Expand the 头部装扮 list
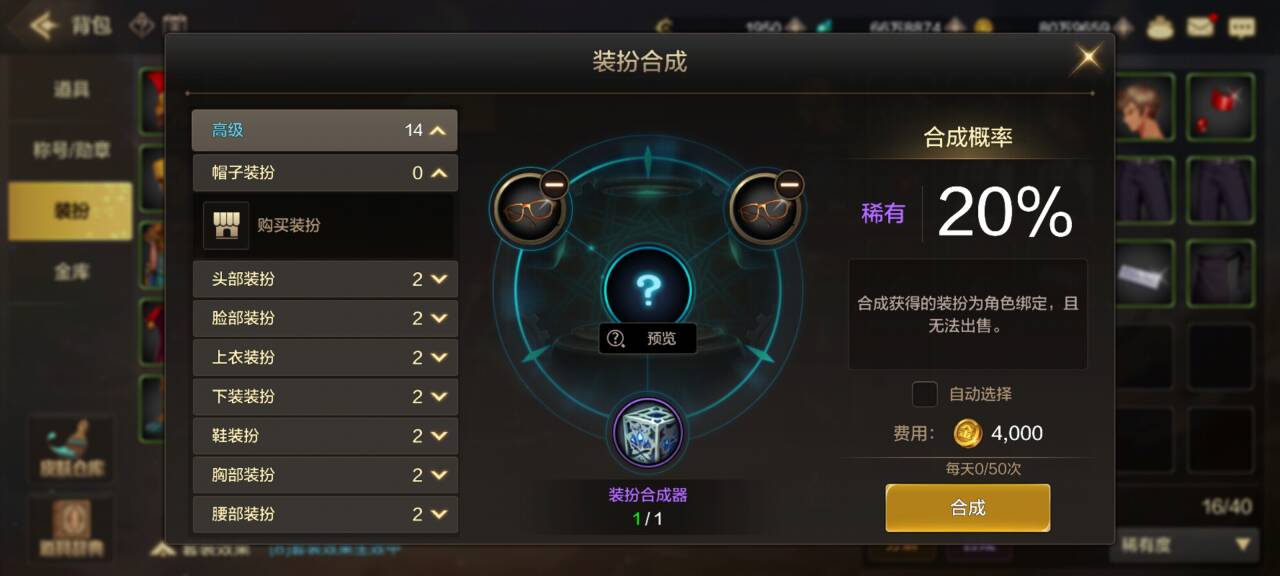 325,279
